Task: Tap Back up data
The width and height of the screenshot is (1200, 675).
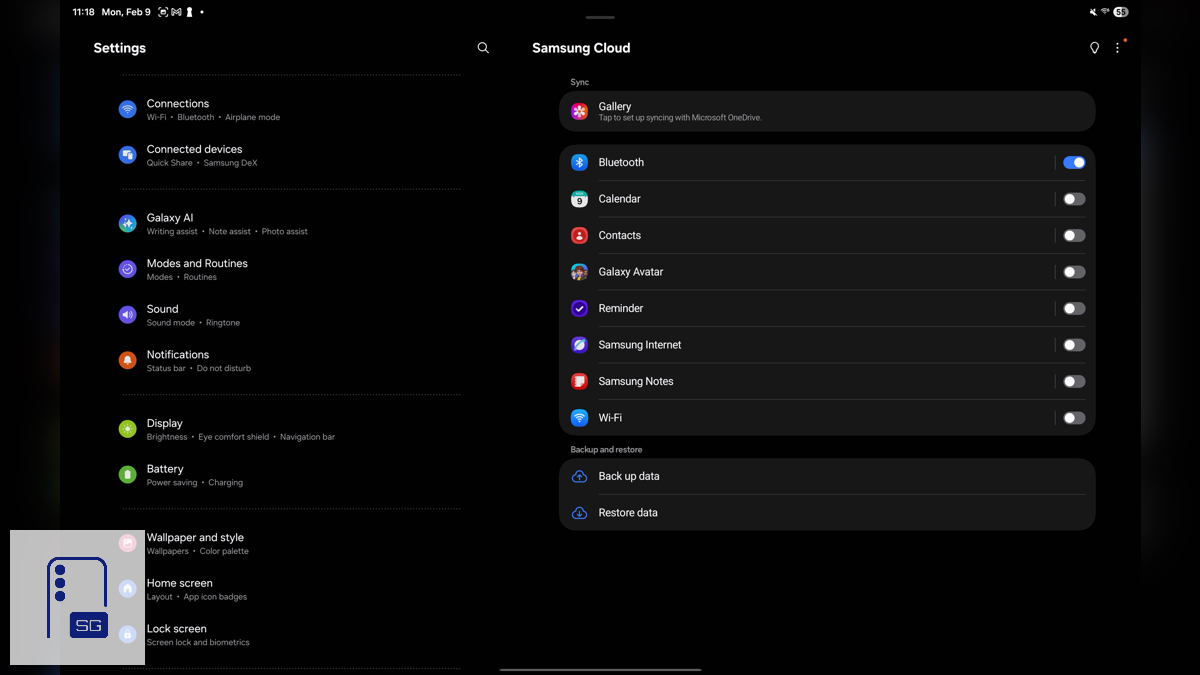Action: (x=827, y=477)
